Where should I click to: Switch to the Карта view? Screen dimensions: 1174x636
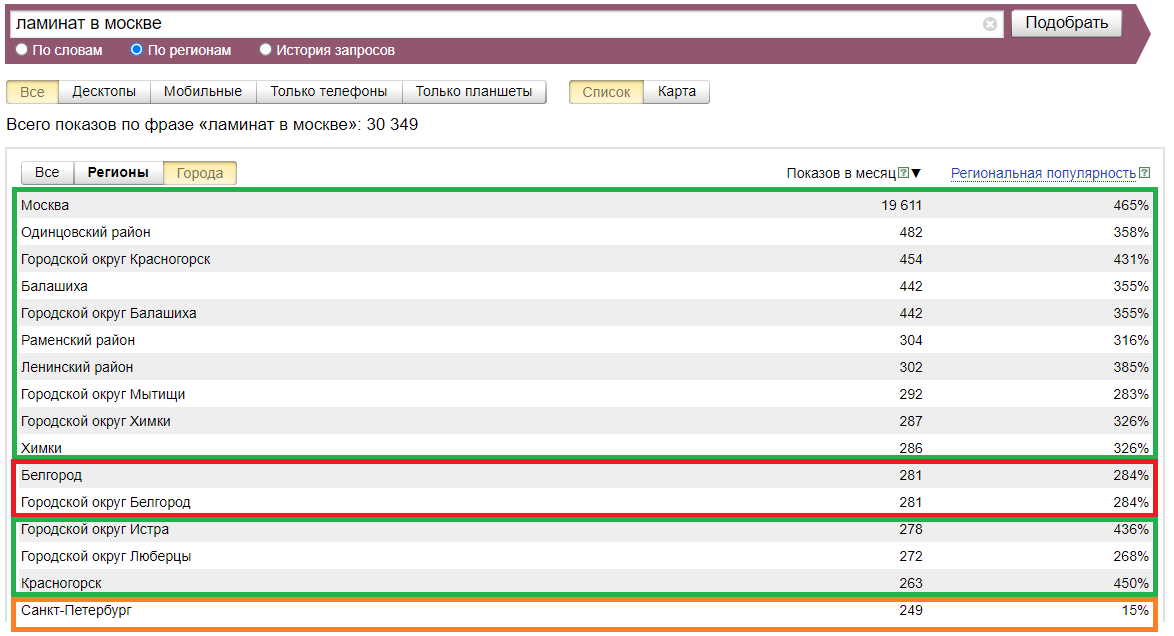coord(677,92)
